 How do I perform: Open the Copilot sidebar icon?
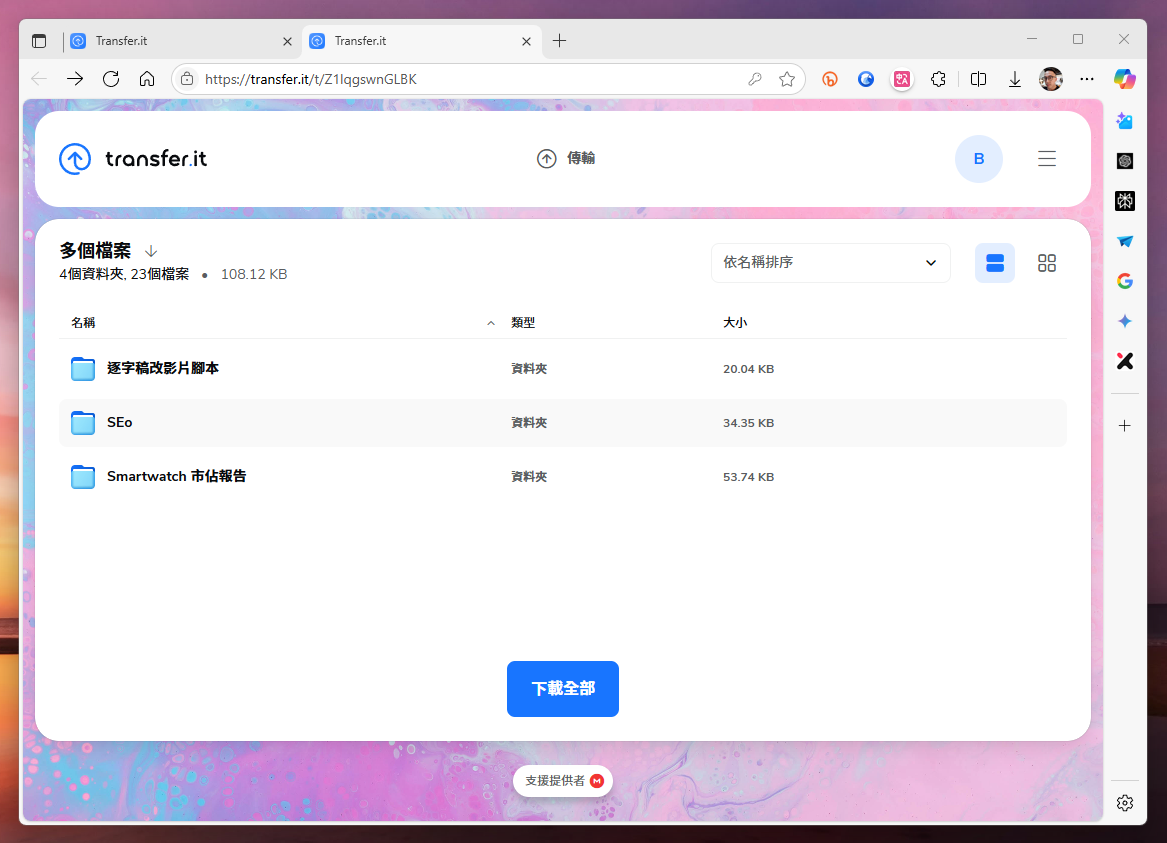[x=1124, y=79]
